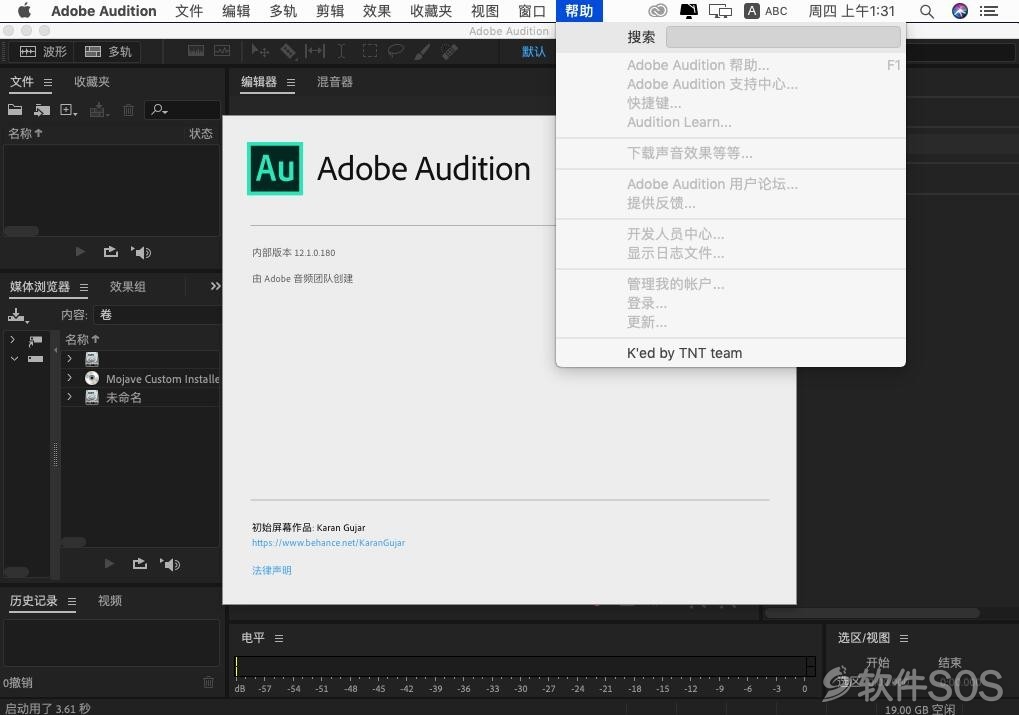Click the level meter bar
This screenshot has width=1019, height=715.
pos(525,666)
